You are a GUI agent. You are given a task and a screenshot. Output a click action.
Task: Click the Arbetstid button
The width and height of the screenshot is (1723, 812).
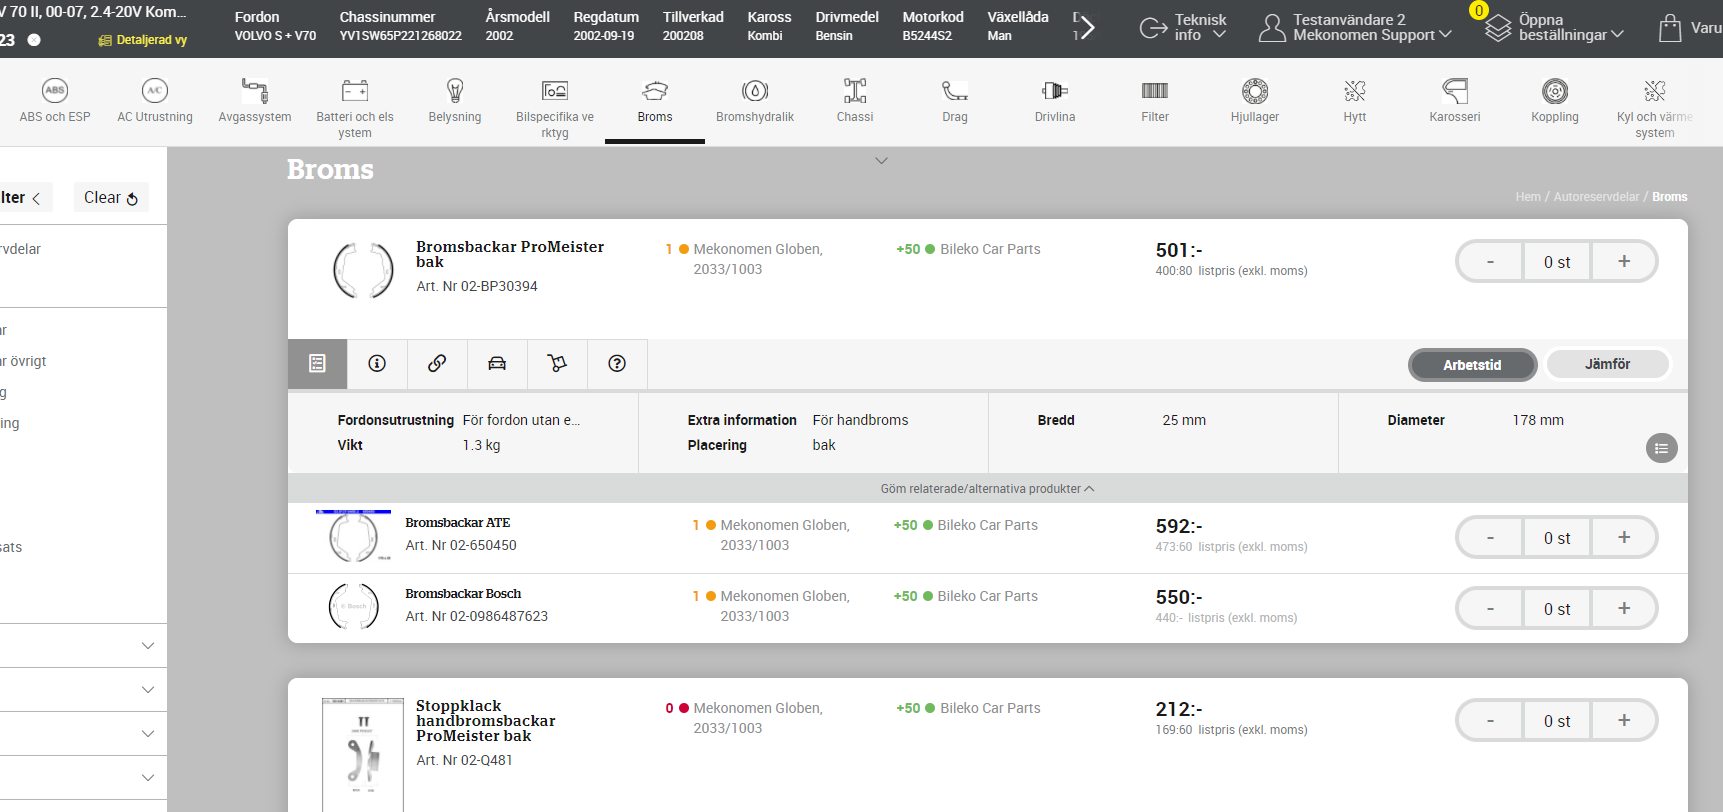pyautogui.click(x=1472, y=365)
